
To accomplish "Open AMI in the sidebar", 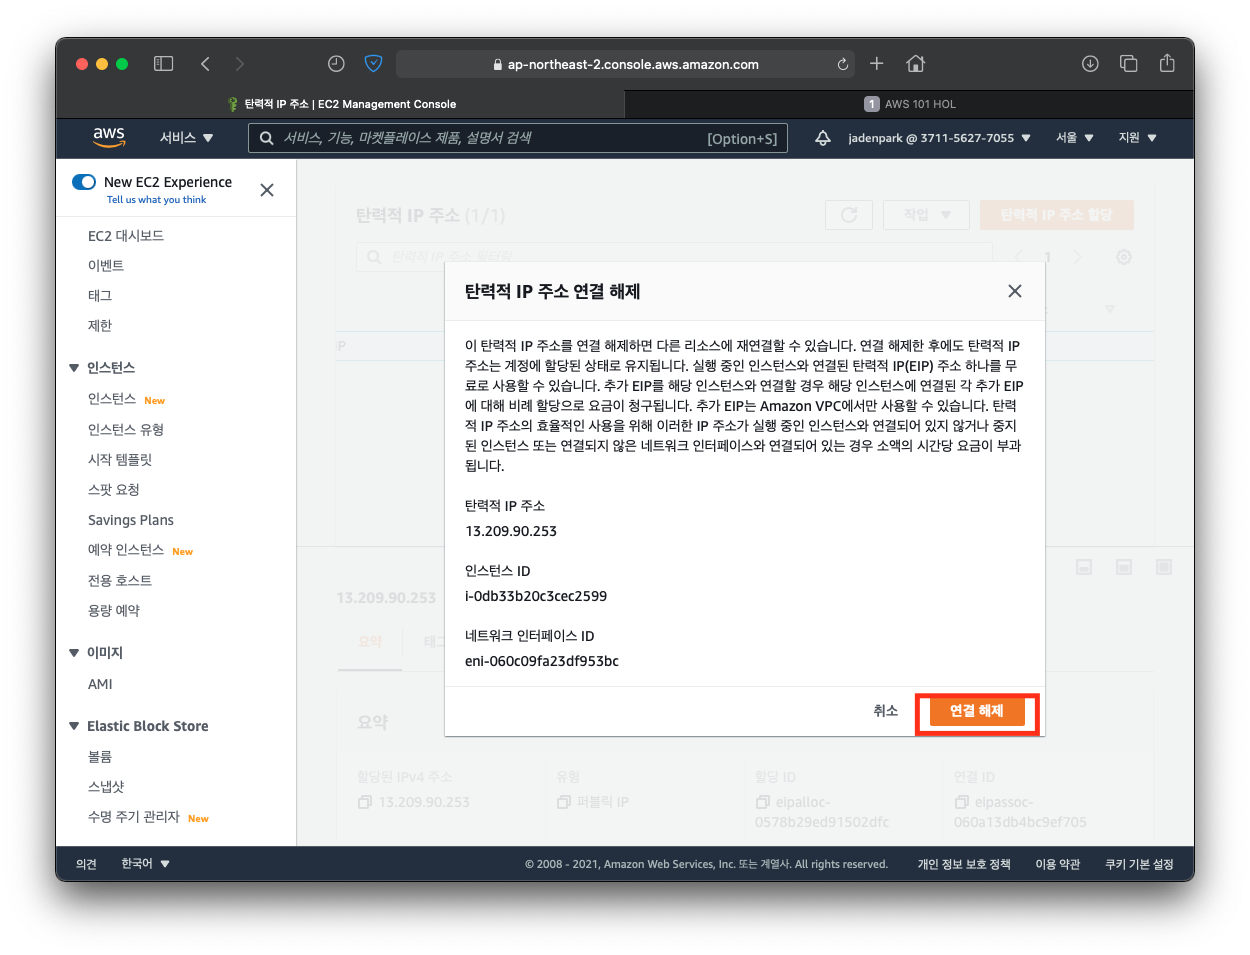I will pos(100,684).
